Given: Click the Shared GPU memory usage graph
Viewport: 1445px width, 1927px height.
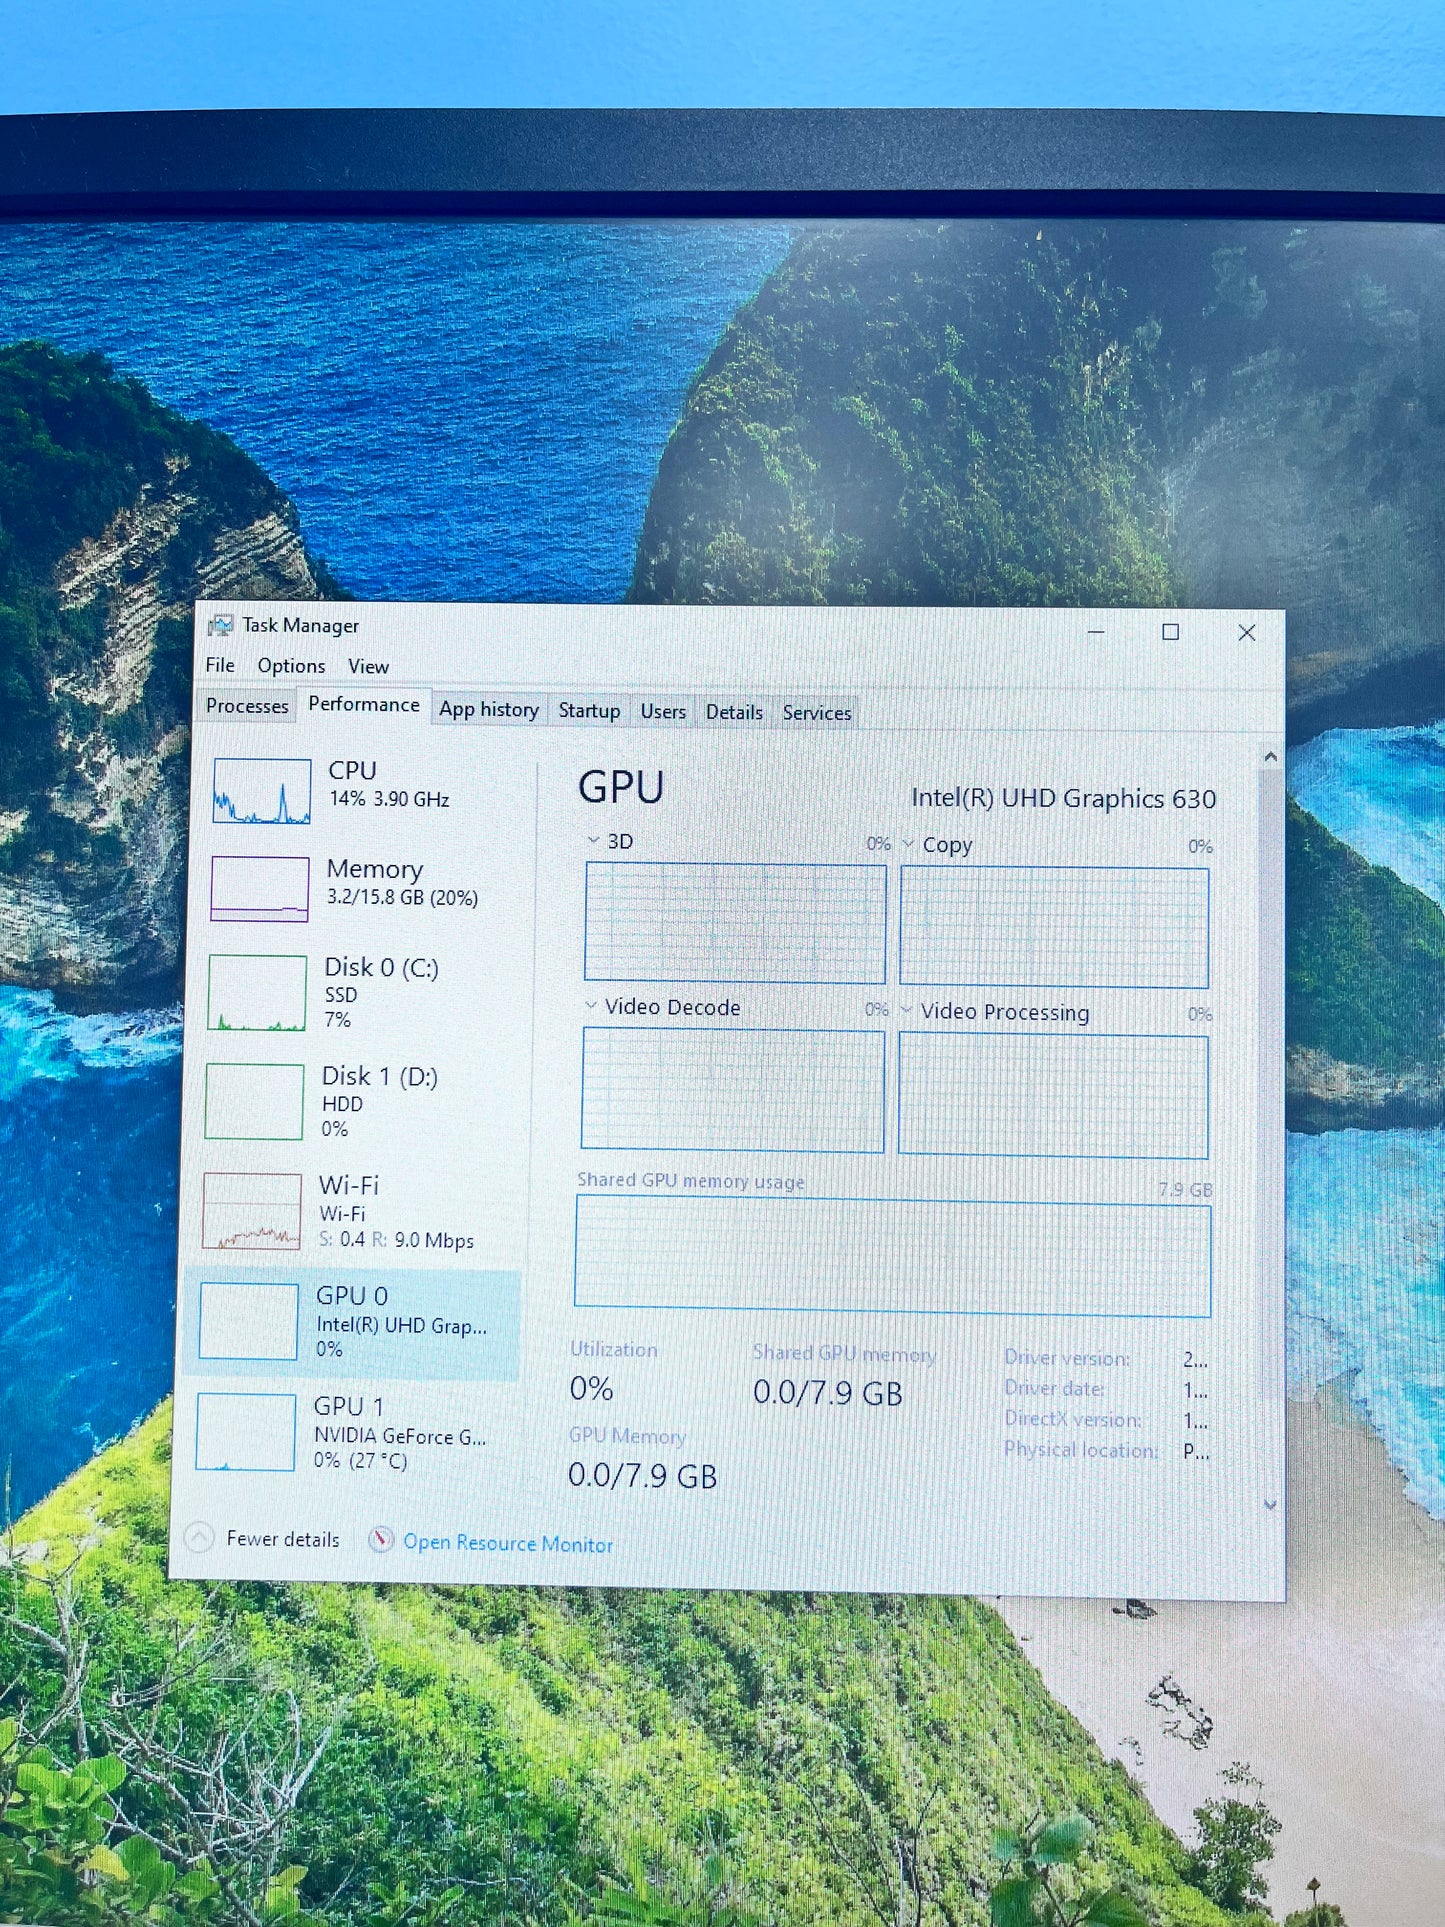Looking at the screenshot, I should tap(892, 1258).
